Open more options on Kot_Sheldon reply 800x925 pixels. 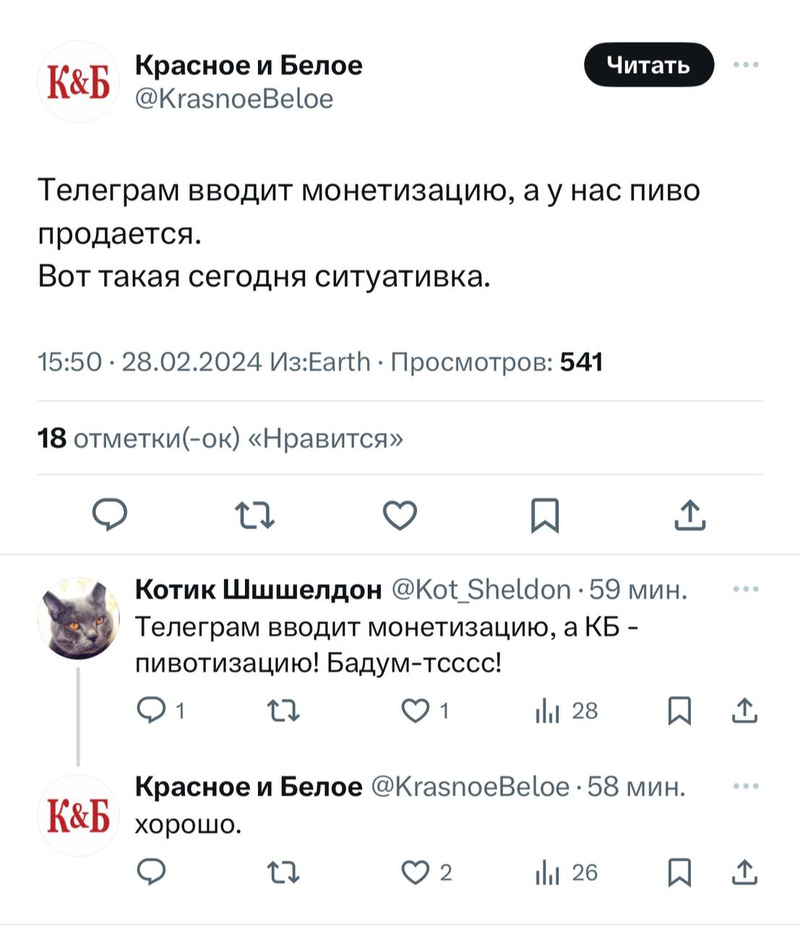point(746,590)
